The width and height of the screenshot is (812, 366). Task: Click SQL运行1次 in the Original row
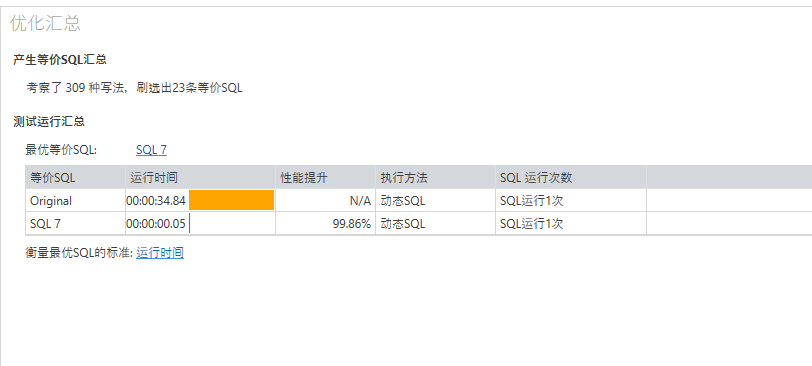coord(532,201)
